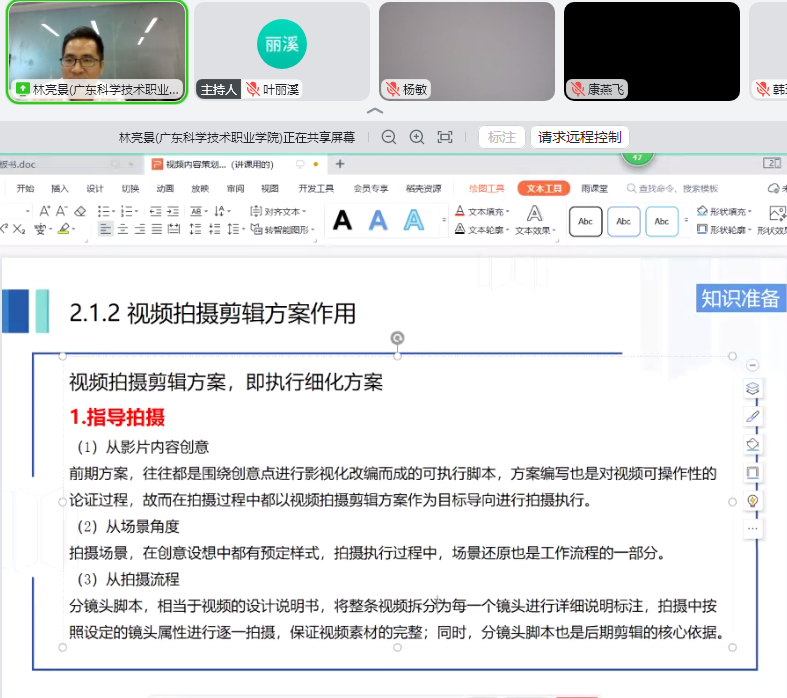Click 转智能图形 convert button
Viewport: 787px width, 698px height.
tap(283, 229)
